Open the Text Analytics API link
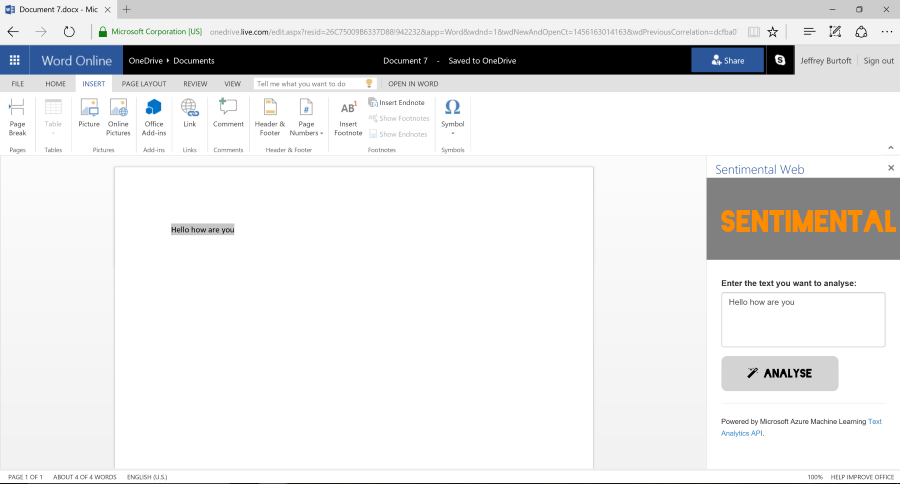The image size is (900, 484). click(x=801, y=427)
